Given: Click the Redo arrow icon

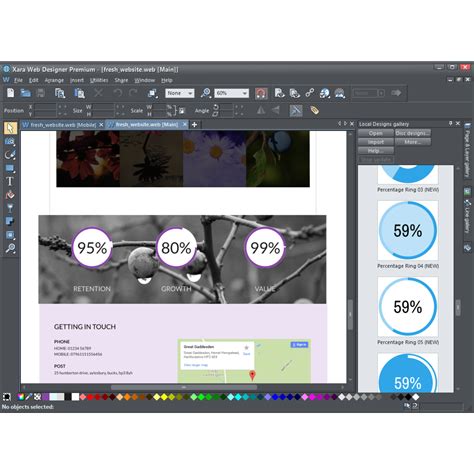Looking at the screenshot, I should pos(133,93).
